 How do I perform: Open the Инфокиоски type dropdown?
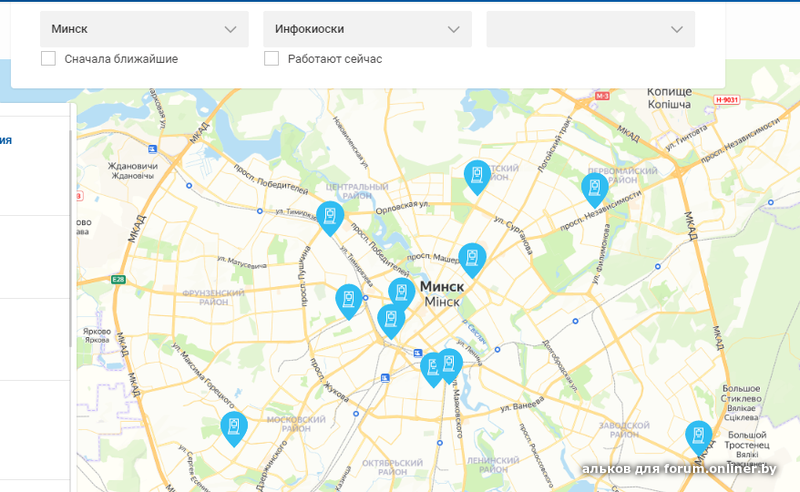click(367, 29)
